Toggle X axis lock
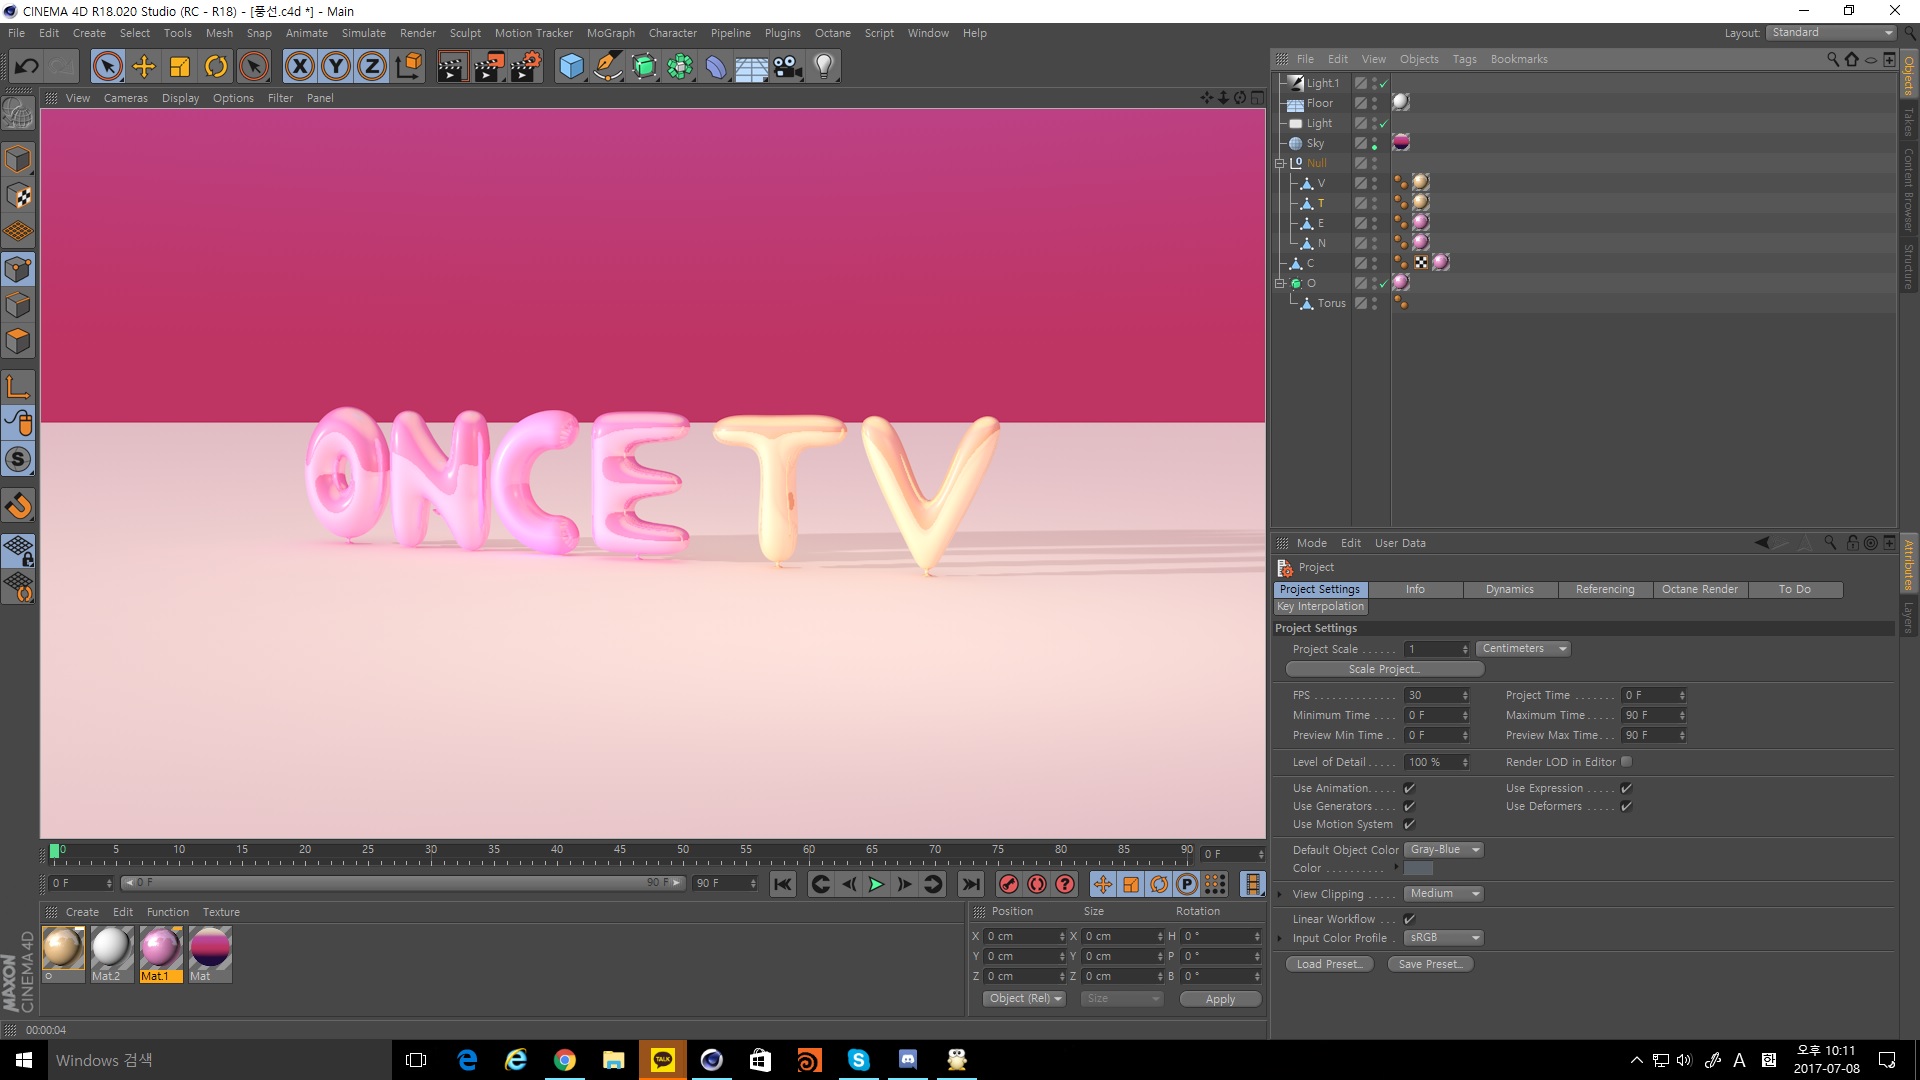Image resolution: width=1920 pixels, height=1080 pixels. (x=299, y=67)
